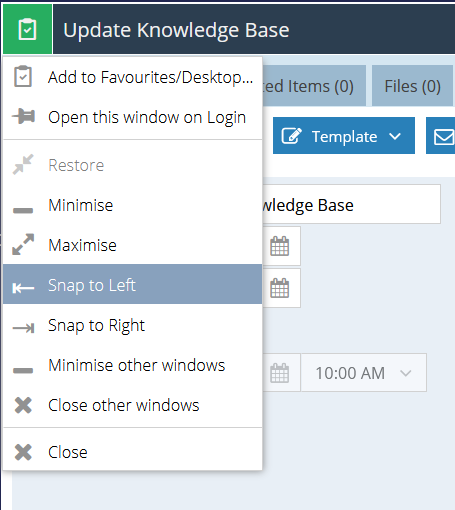Click the green clipboard window icon
The width and height of the screenshot is (455, 510).
27,29
